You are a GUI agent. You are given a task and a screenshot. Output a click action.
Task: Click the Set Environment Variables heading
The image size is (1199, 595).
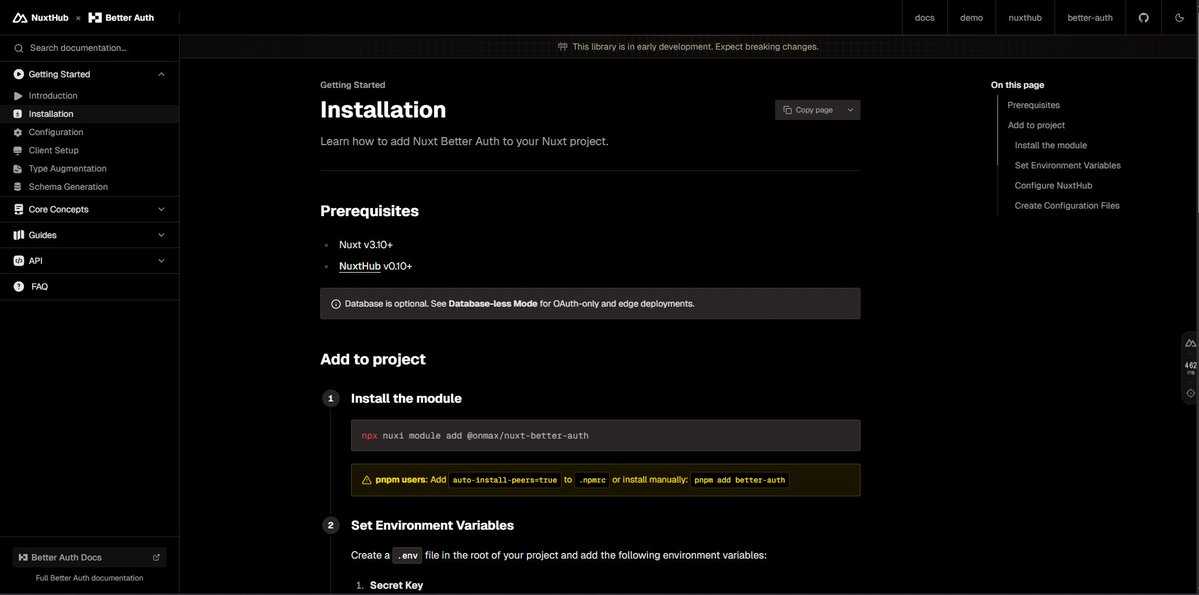tap(432, 525)
